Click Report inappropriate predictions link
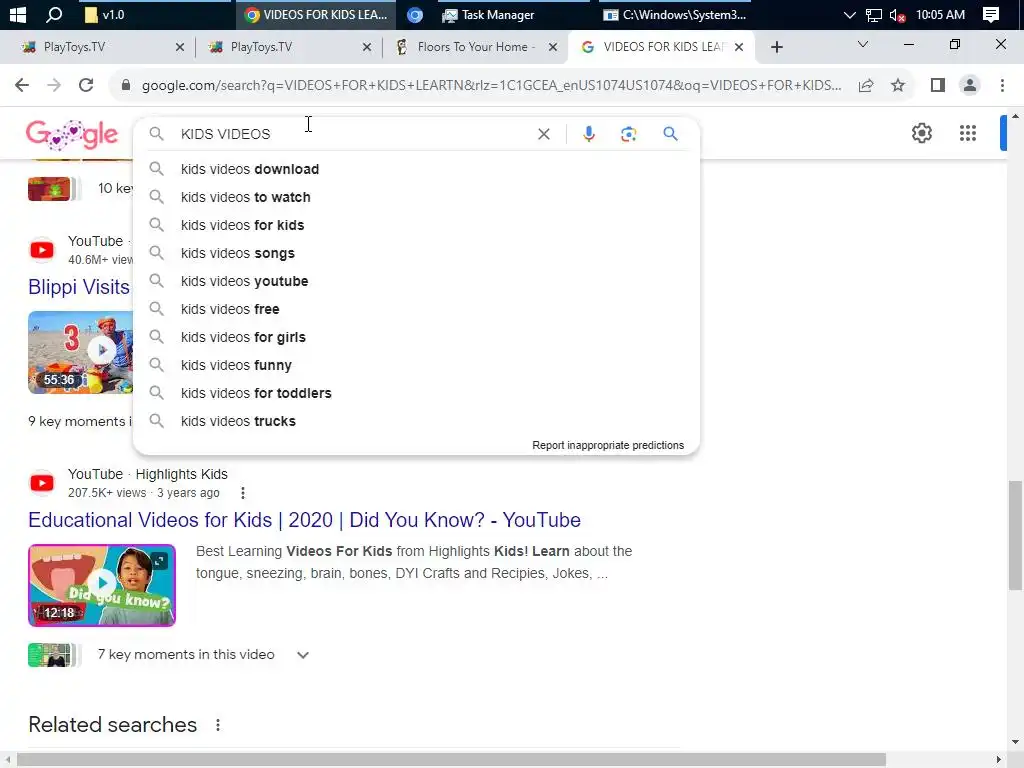 (608, 445)
